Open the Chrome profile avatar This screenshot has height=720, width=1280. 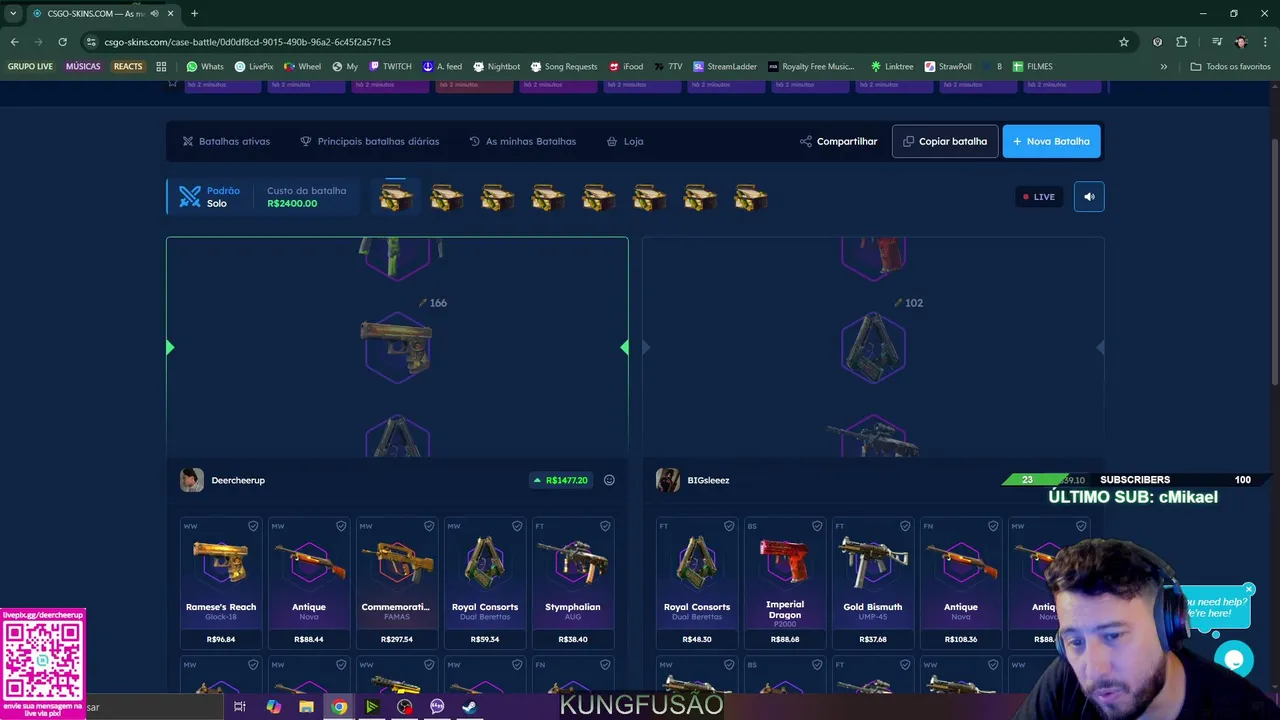[1241, 42]
